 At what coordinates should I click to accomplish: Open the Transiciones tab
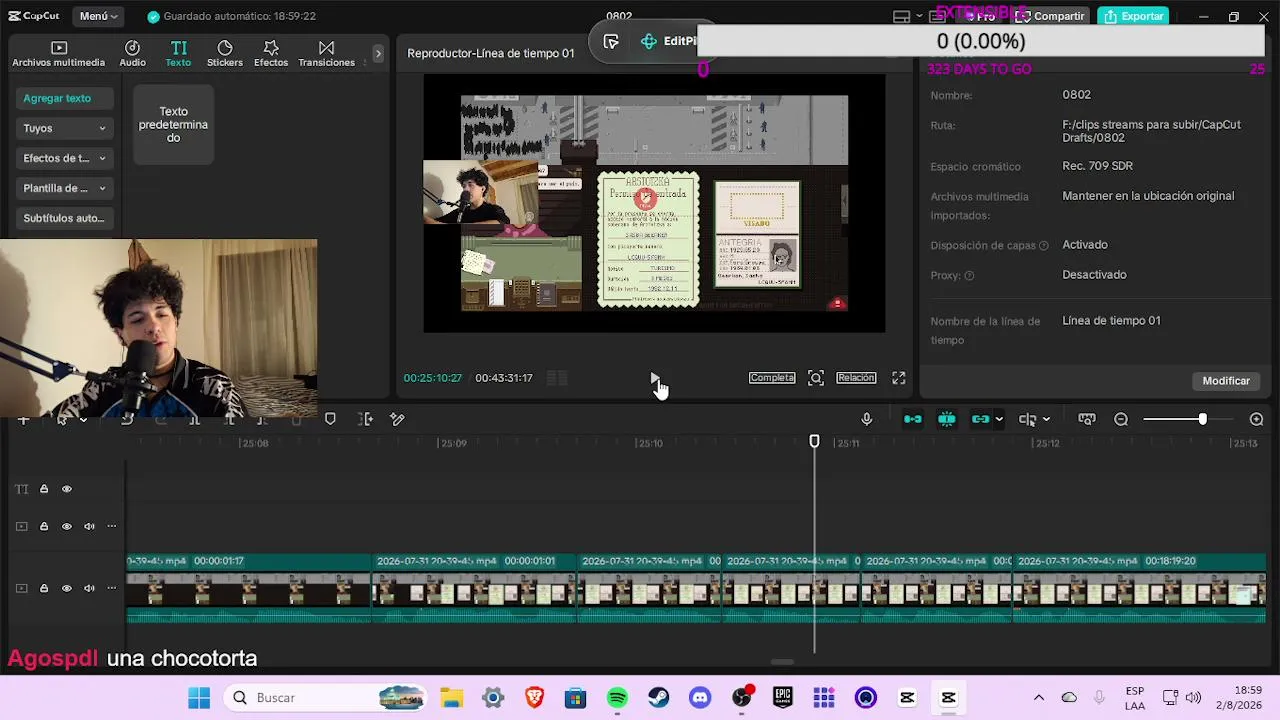[x=326, y=54]
